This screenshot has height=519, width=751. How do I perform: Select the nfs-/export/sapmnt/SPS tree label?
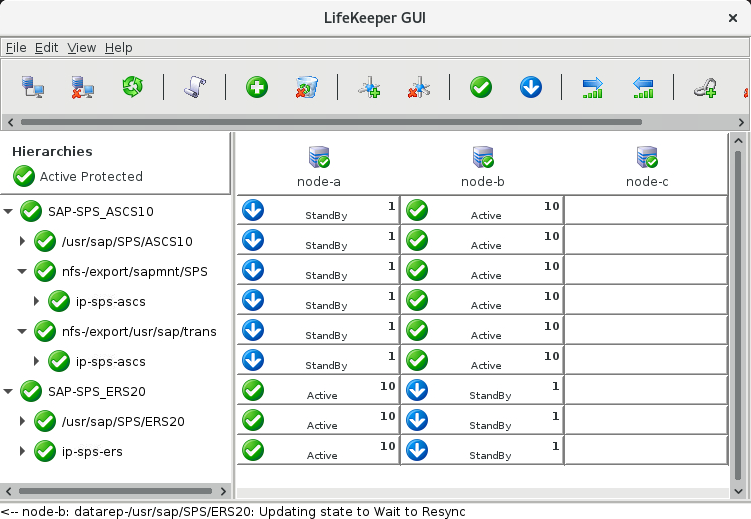(135, 271)
